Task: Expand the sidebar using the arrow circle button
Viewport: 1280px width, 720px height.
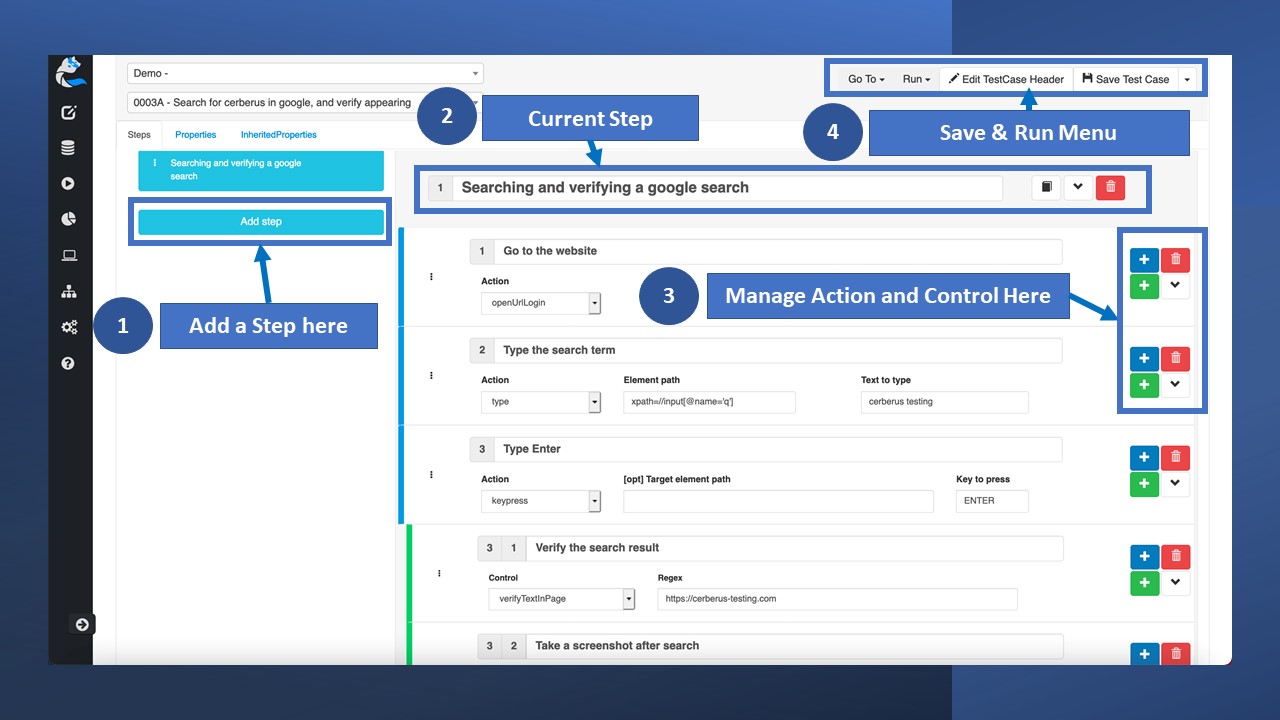Action: (x=82, y=625)
